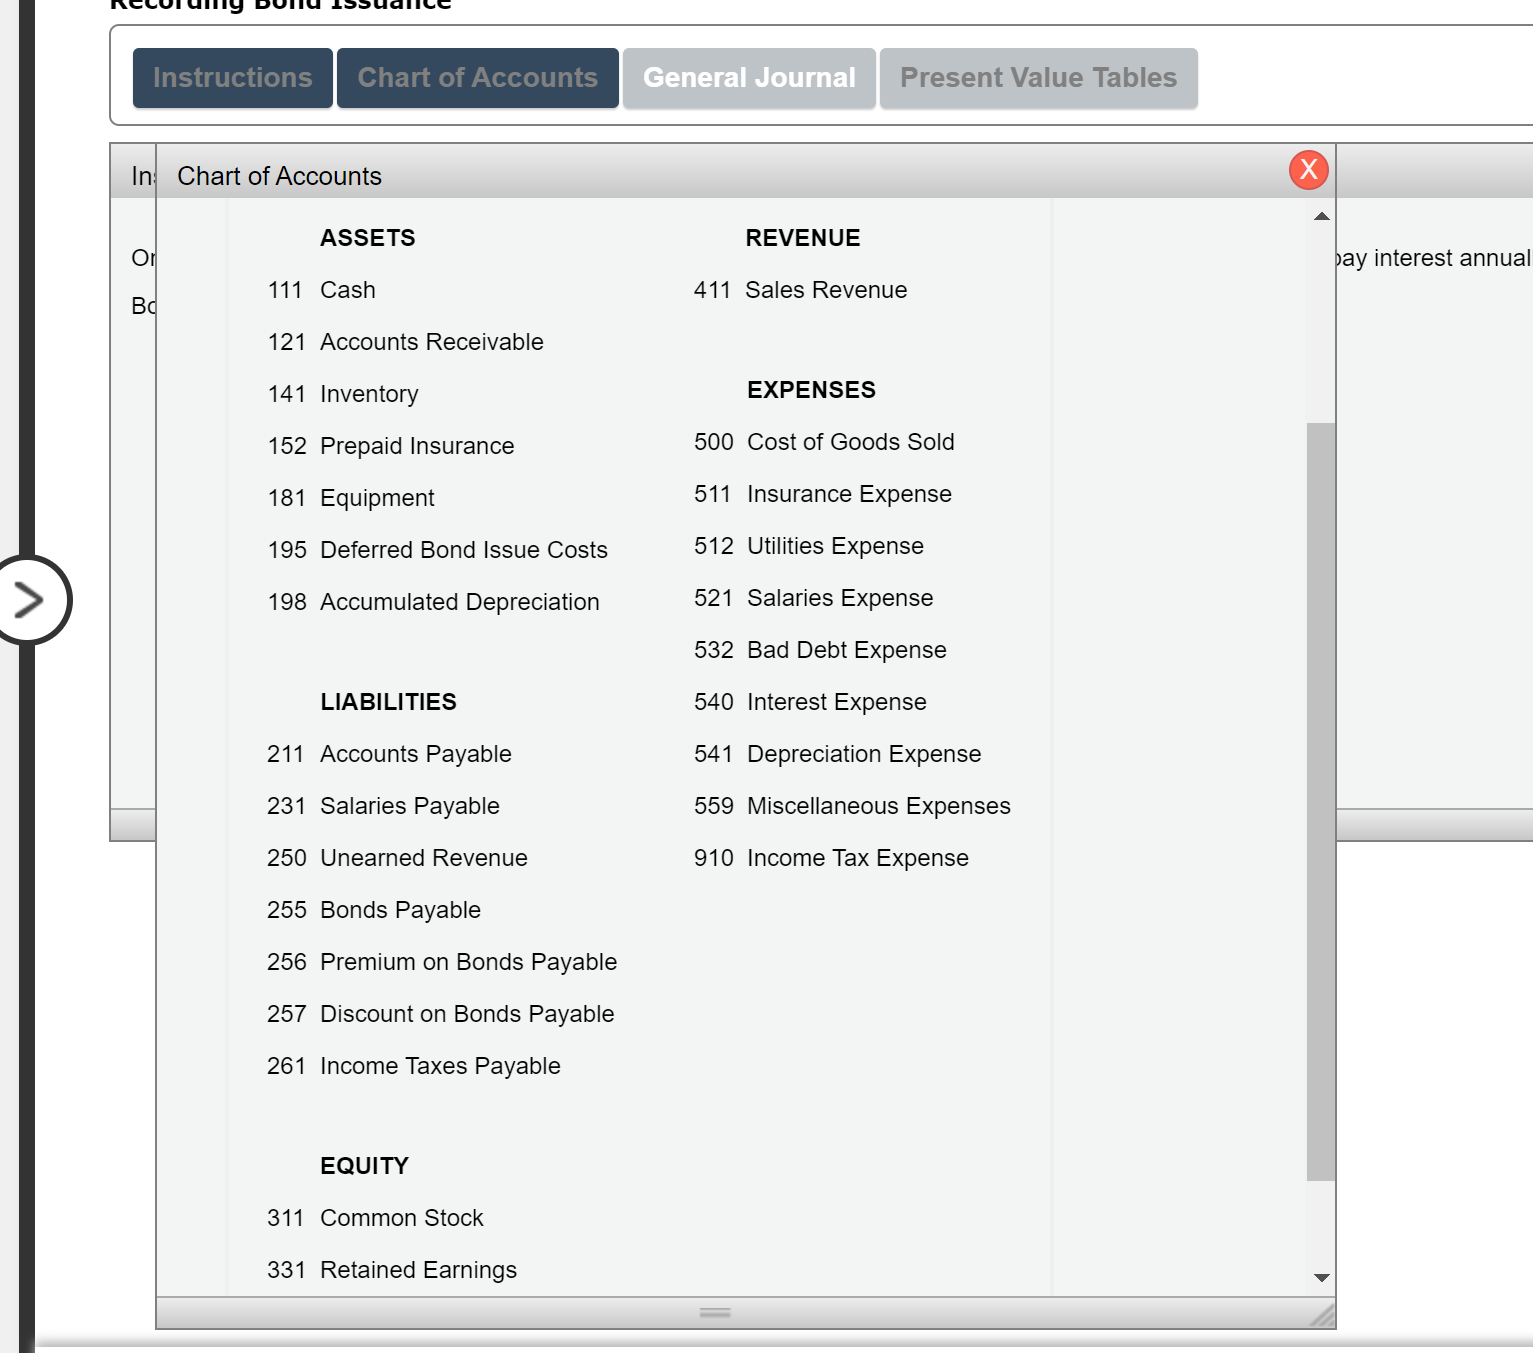Select account 111 Cash
1533x1353 pixels.
(x=322, y=290)
